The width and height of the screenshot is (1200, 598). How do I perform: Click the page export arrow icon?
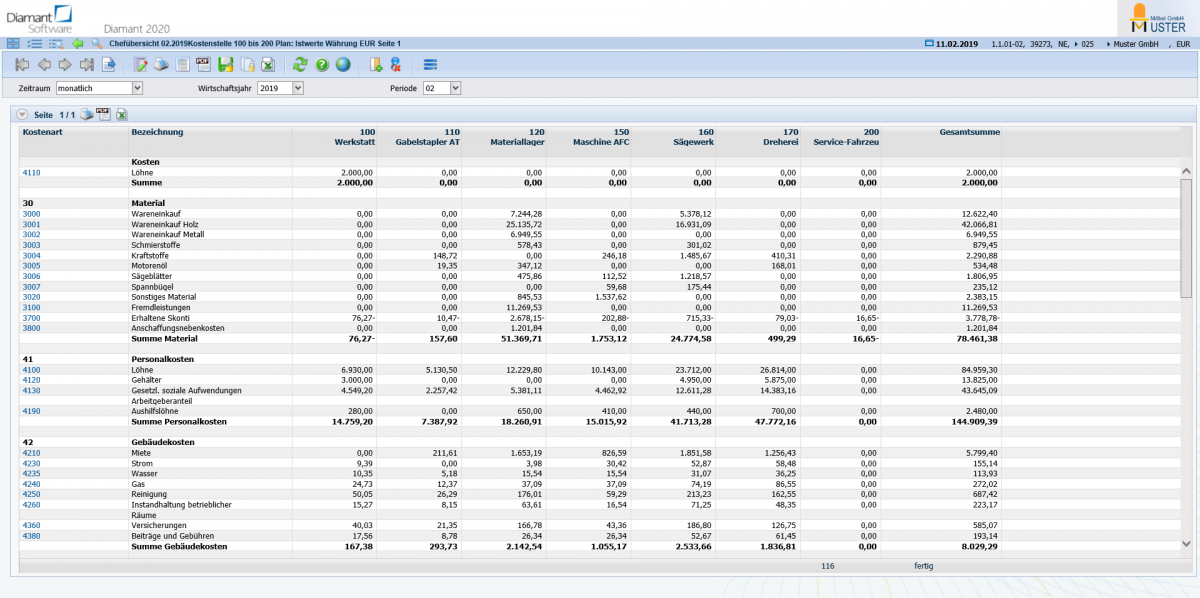point(109,65)
